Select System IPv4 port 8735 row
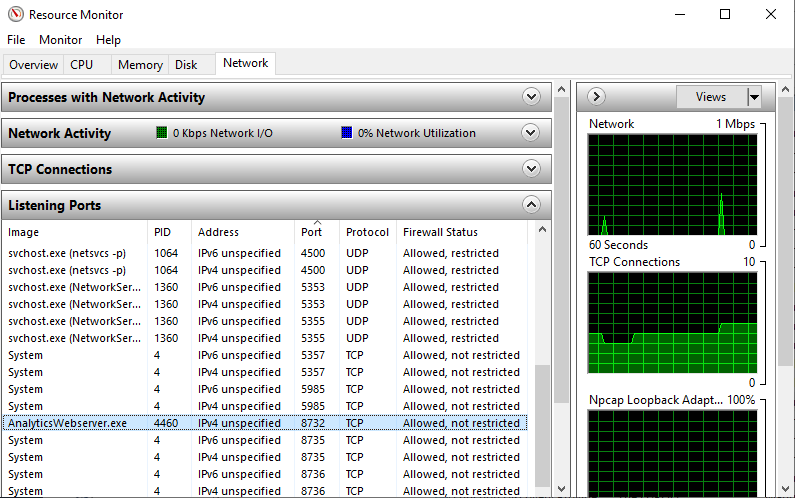 point(265,457)
